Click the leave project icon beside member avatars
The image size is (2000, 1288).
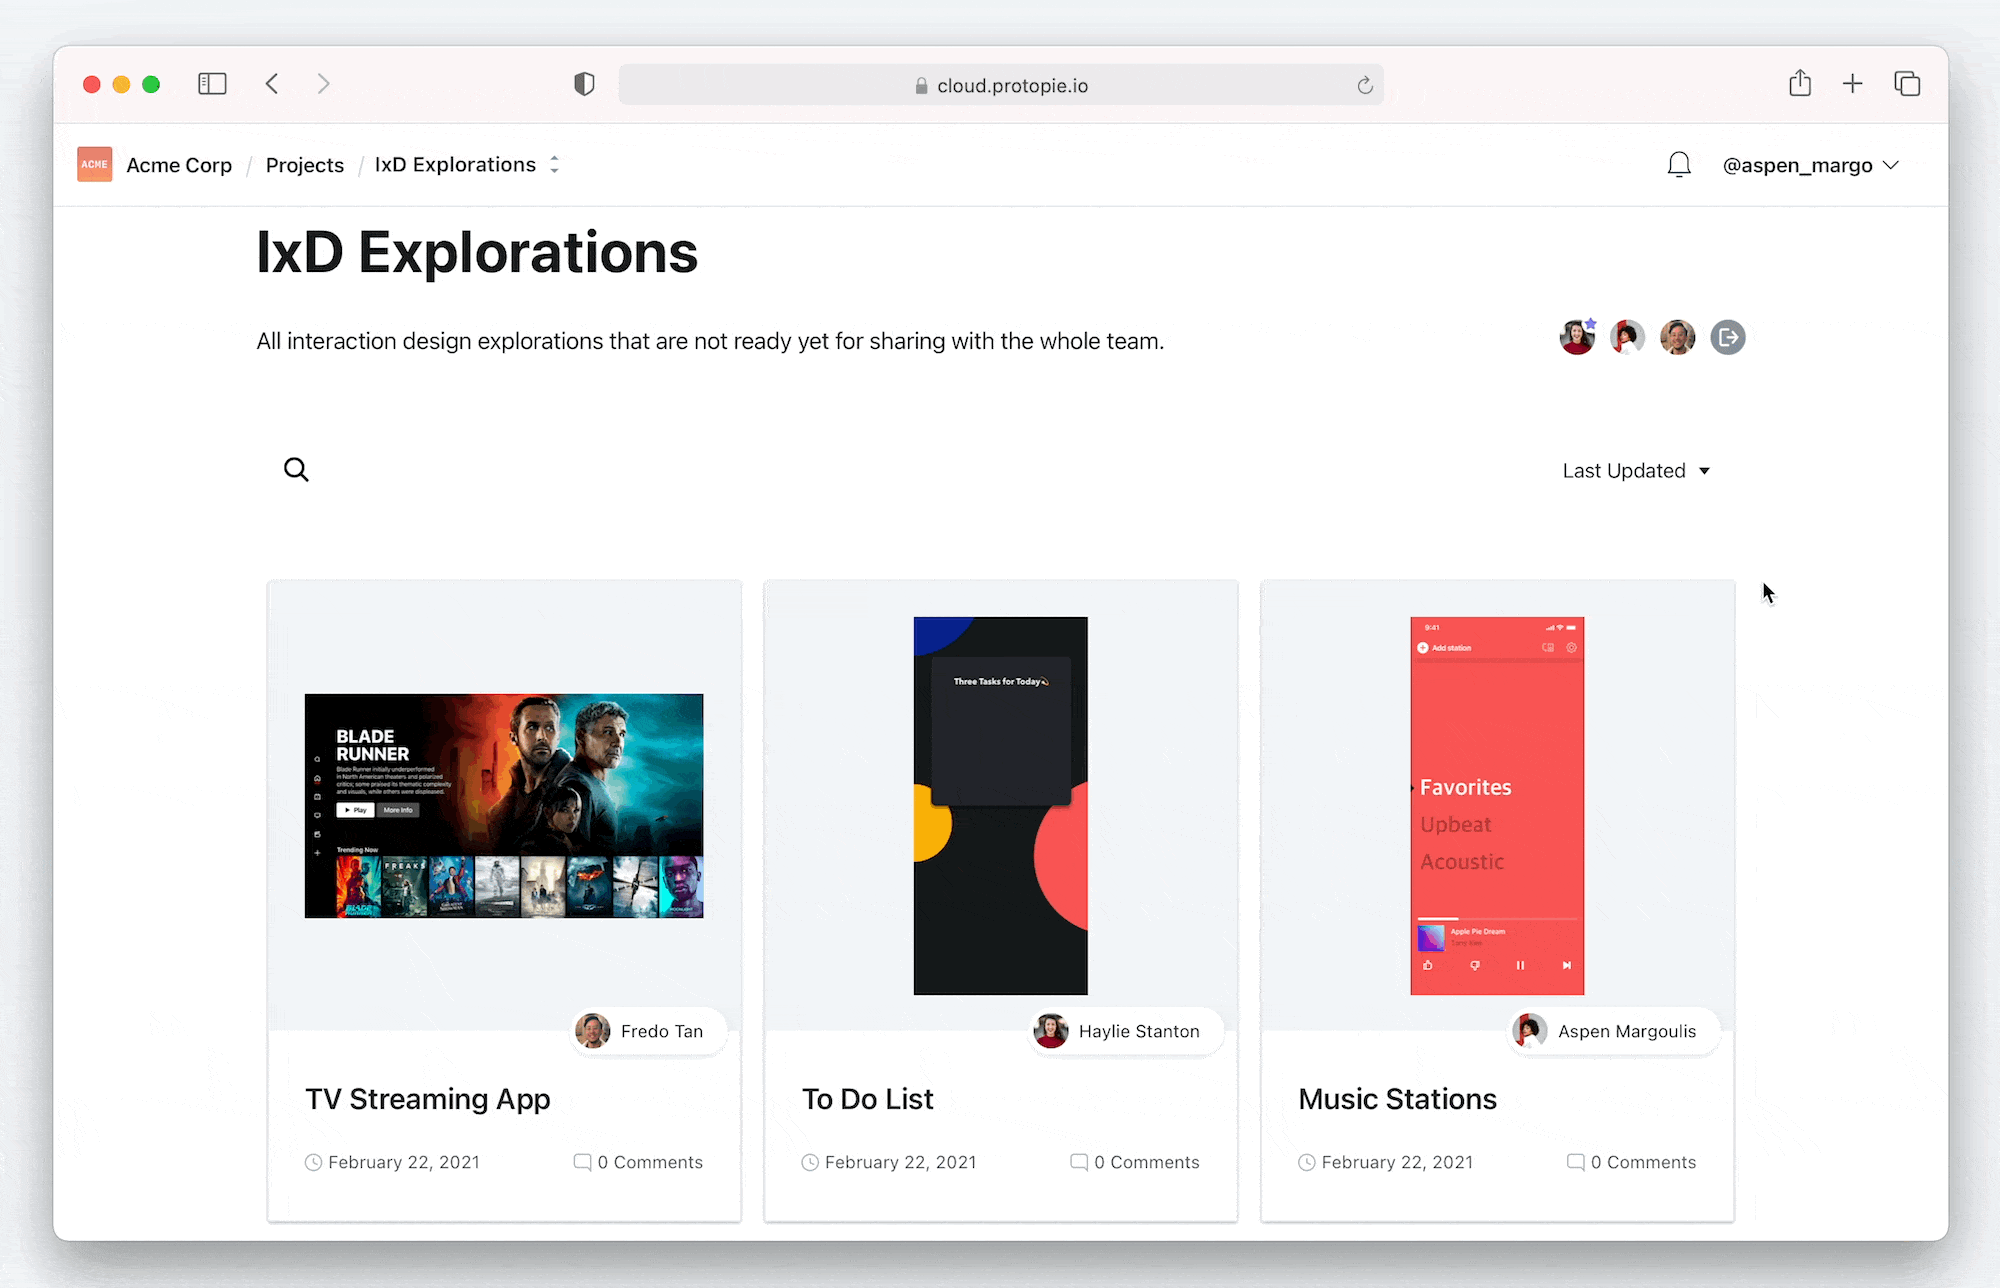click(x=1727, y=338)
